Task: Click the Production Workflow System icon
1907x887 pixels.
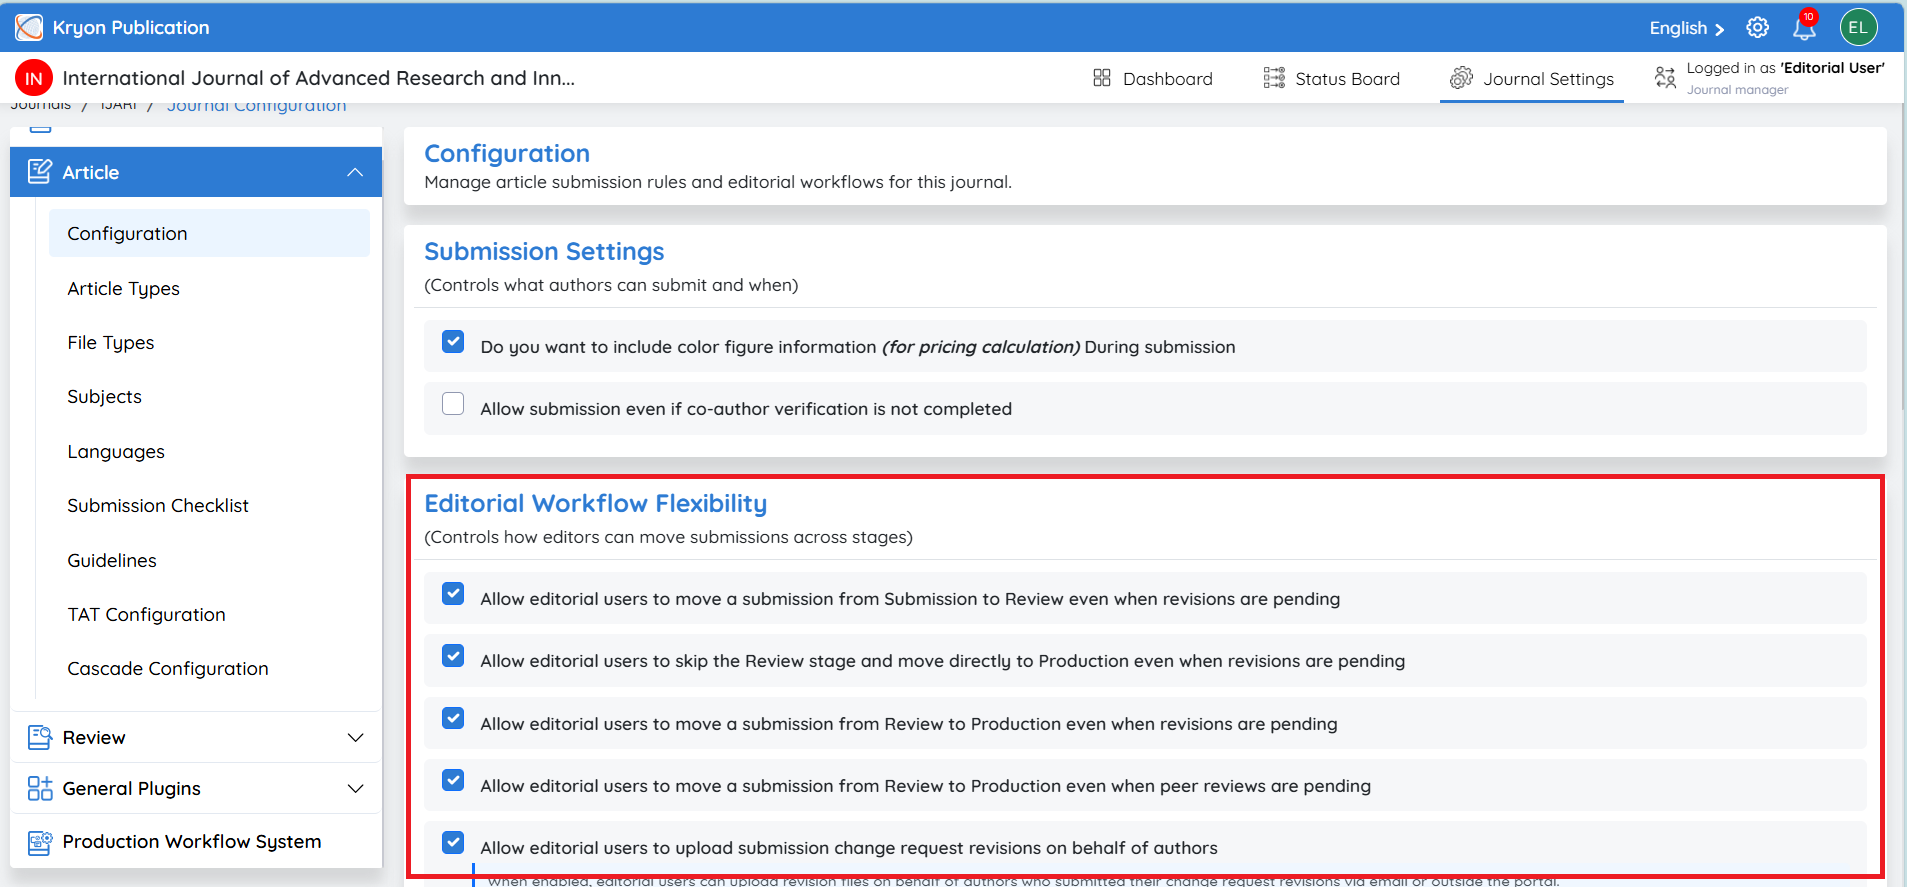Action: [x=40, y=842]
